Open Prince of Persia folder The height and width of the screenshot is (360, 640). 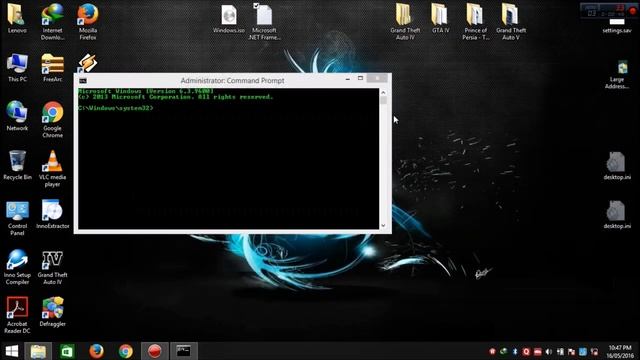pos(475,21)
